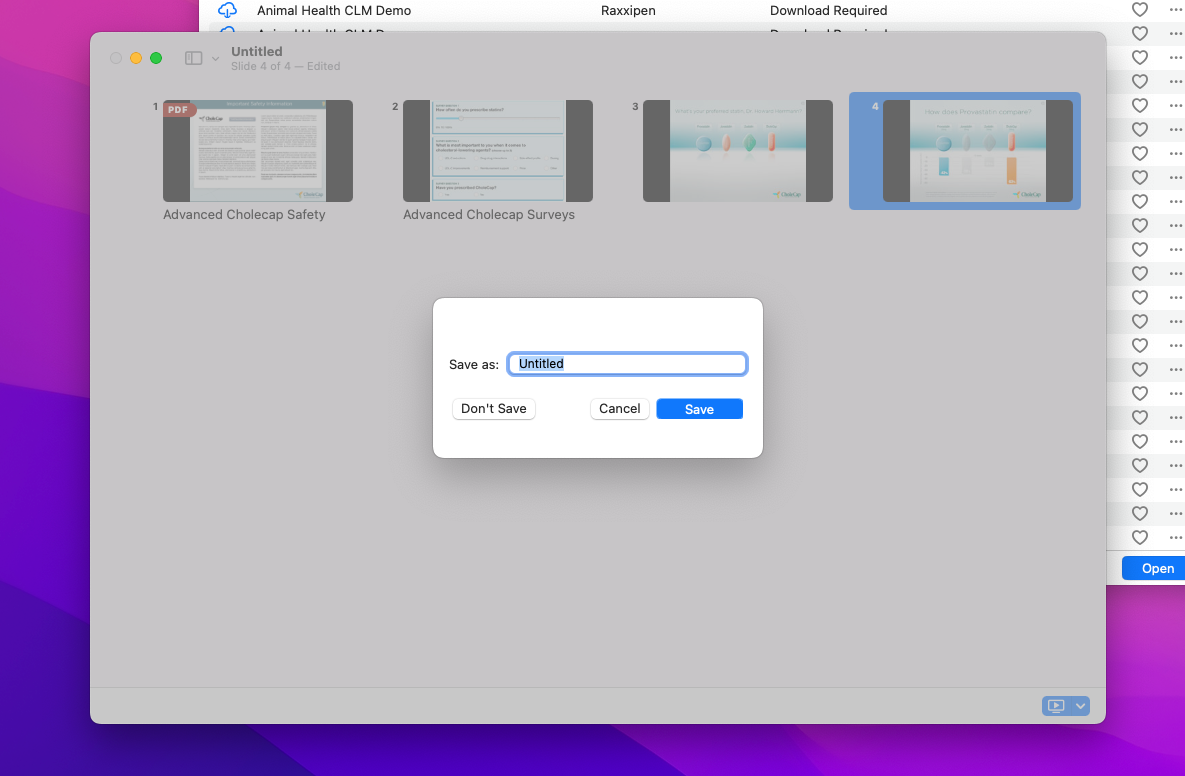Expand the chevron beside the sidebar icon
The width and height of the screenshot is (1185, 776).
(x=215, y=59)
